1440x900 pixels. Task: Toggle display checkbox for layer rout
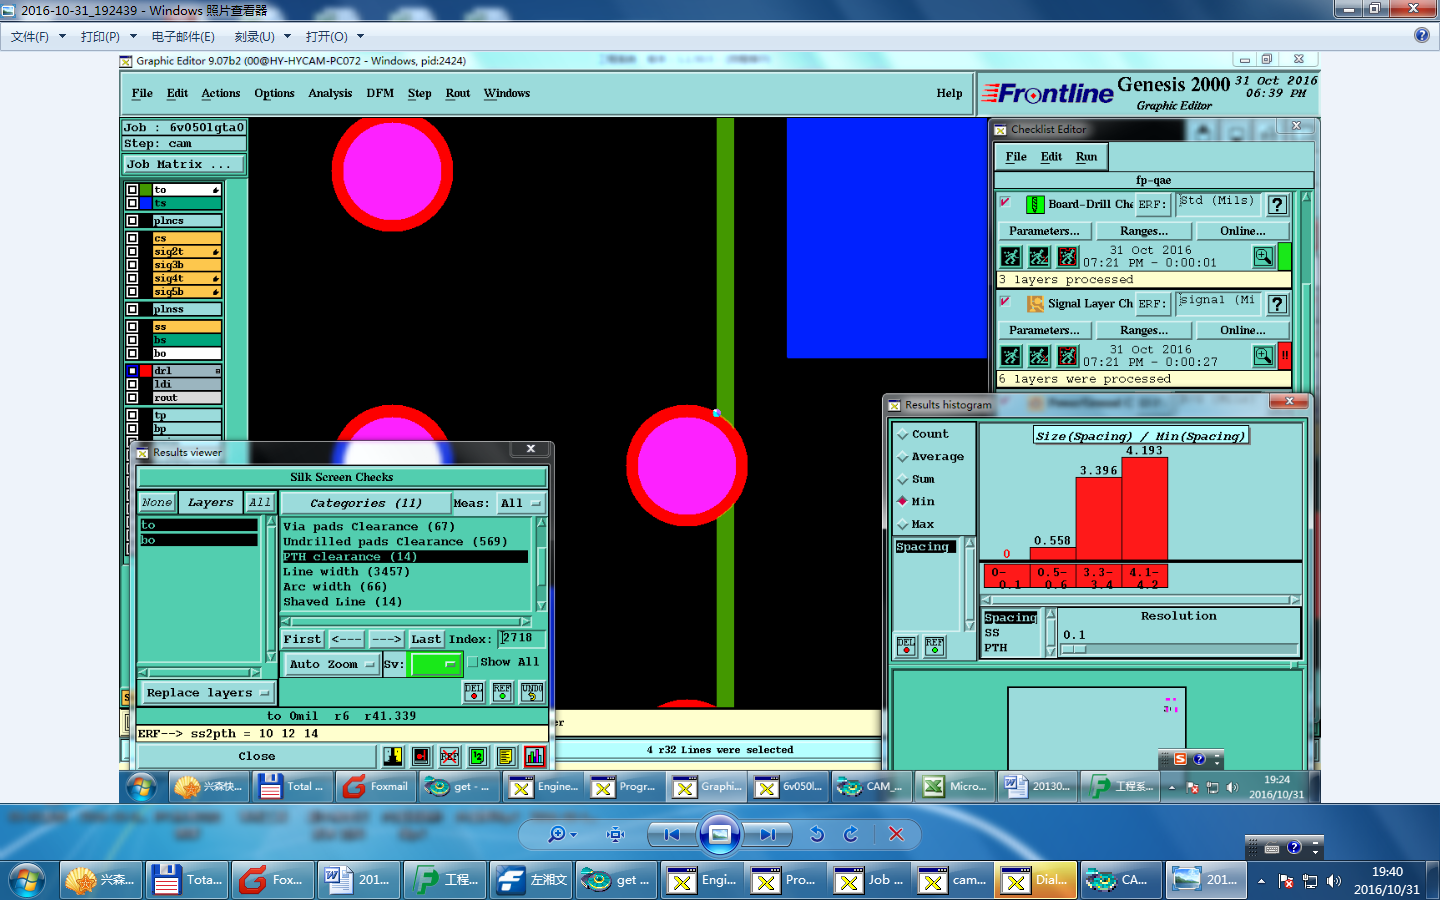[x=132, y=398]
